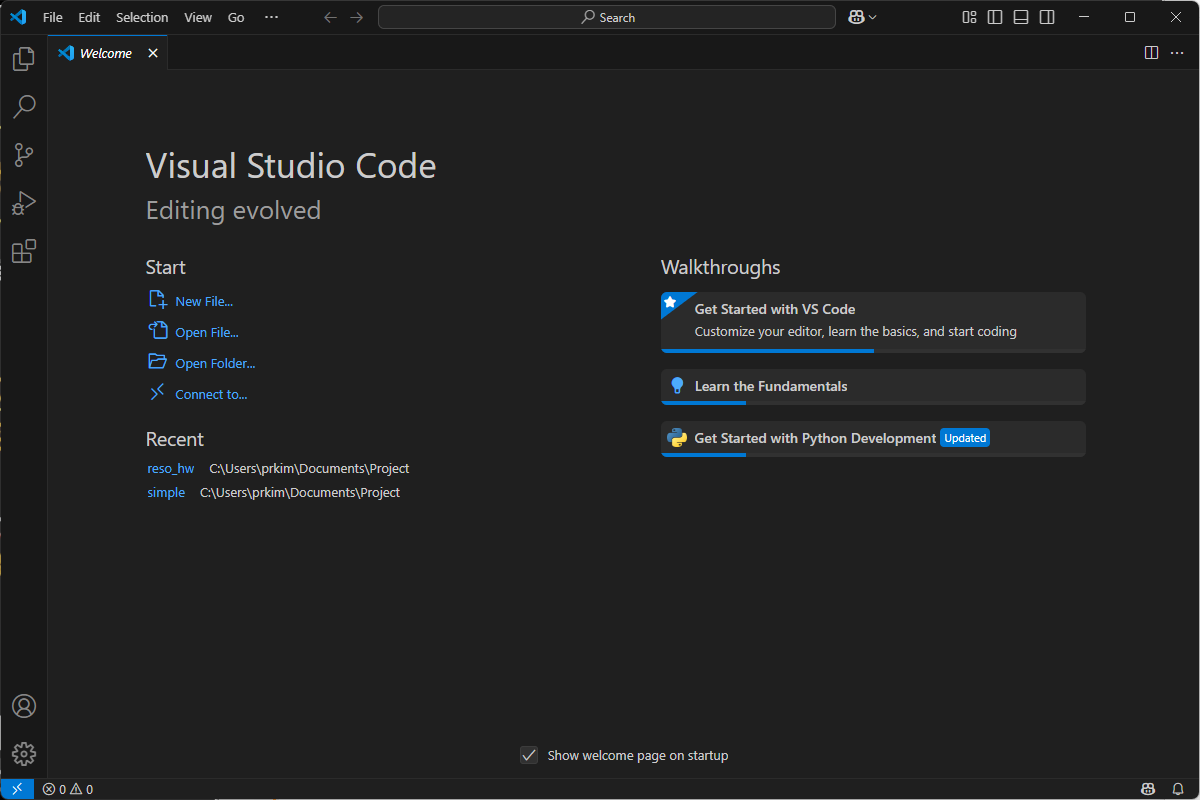
Task: Click the lightbulb icon on Learn the Fundamentals
Action: coord(677,386)
